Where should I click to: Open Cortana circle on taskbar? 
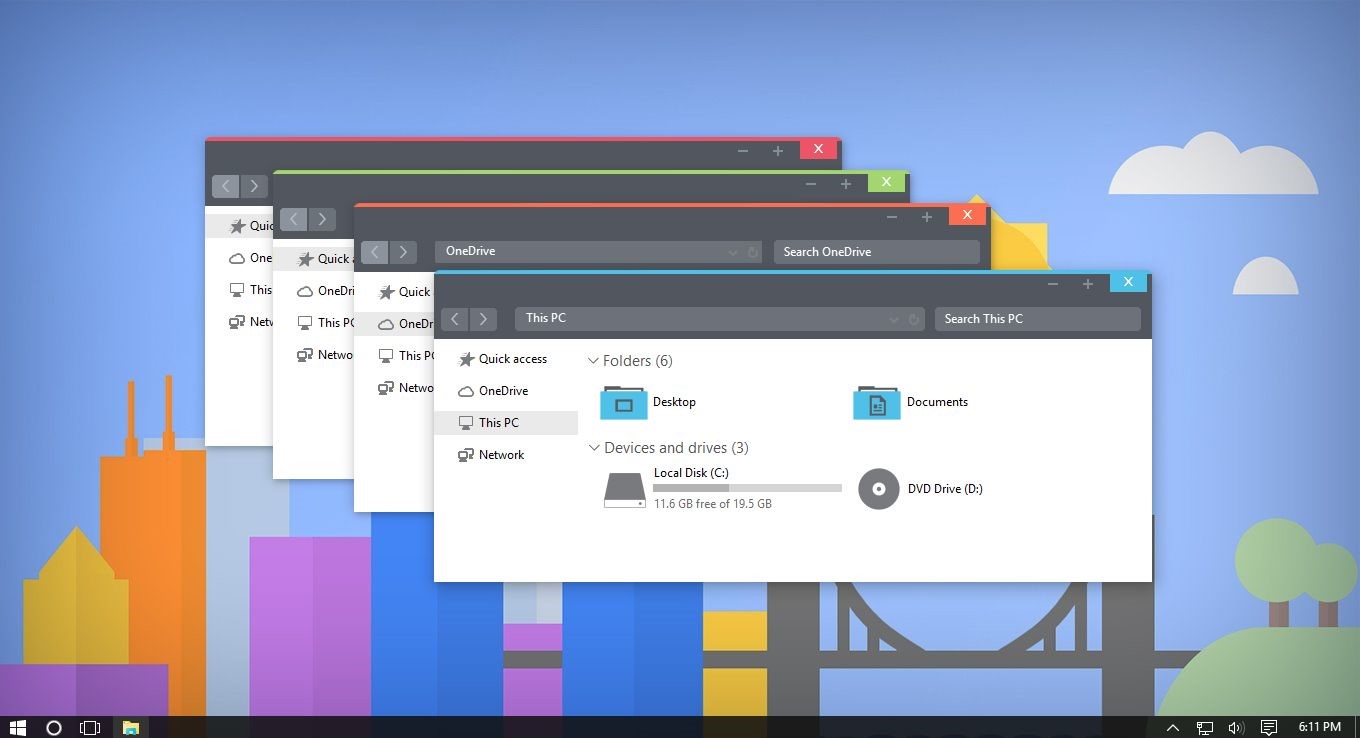pyautogui.click(x=54, y=727)
